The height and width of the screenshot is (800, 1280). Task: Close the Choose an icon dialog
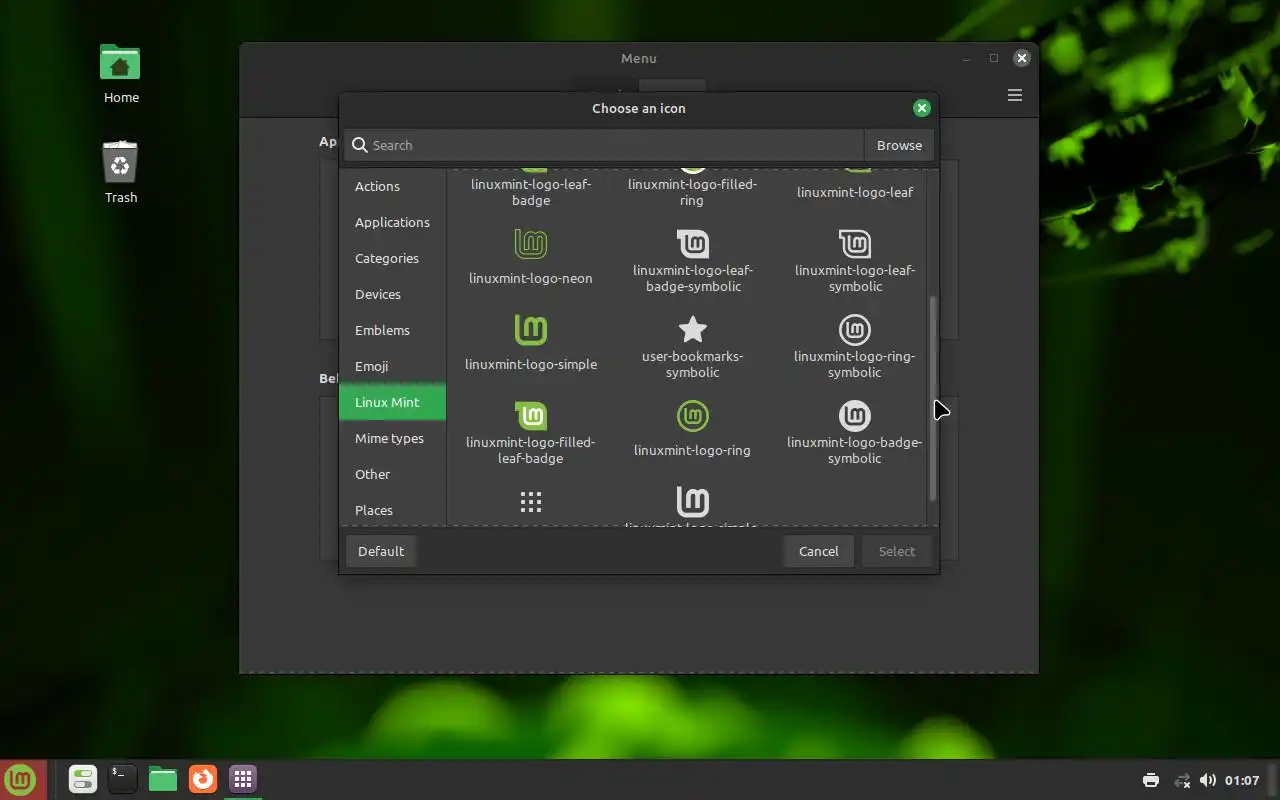tap(922, 108)
